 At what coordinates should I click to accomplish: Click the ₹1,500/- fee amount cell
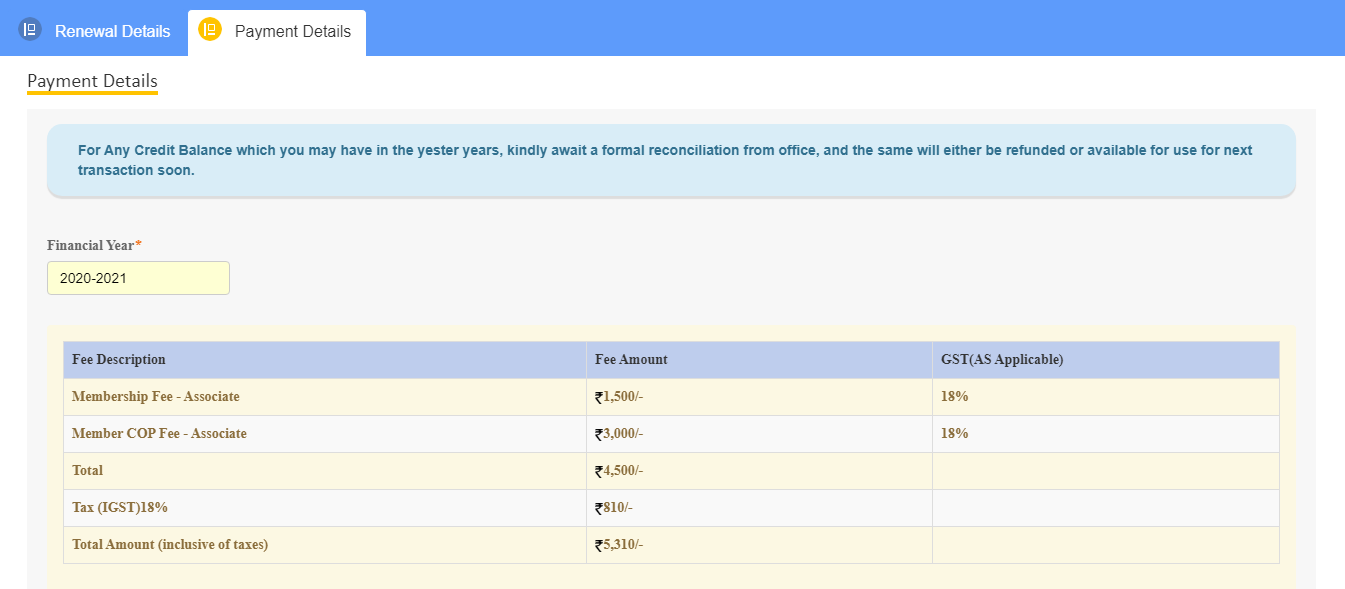click(619, 397)
